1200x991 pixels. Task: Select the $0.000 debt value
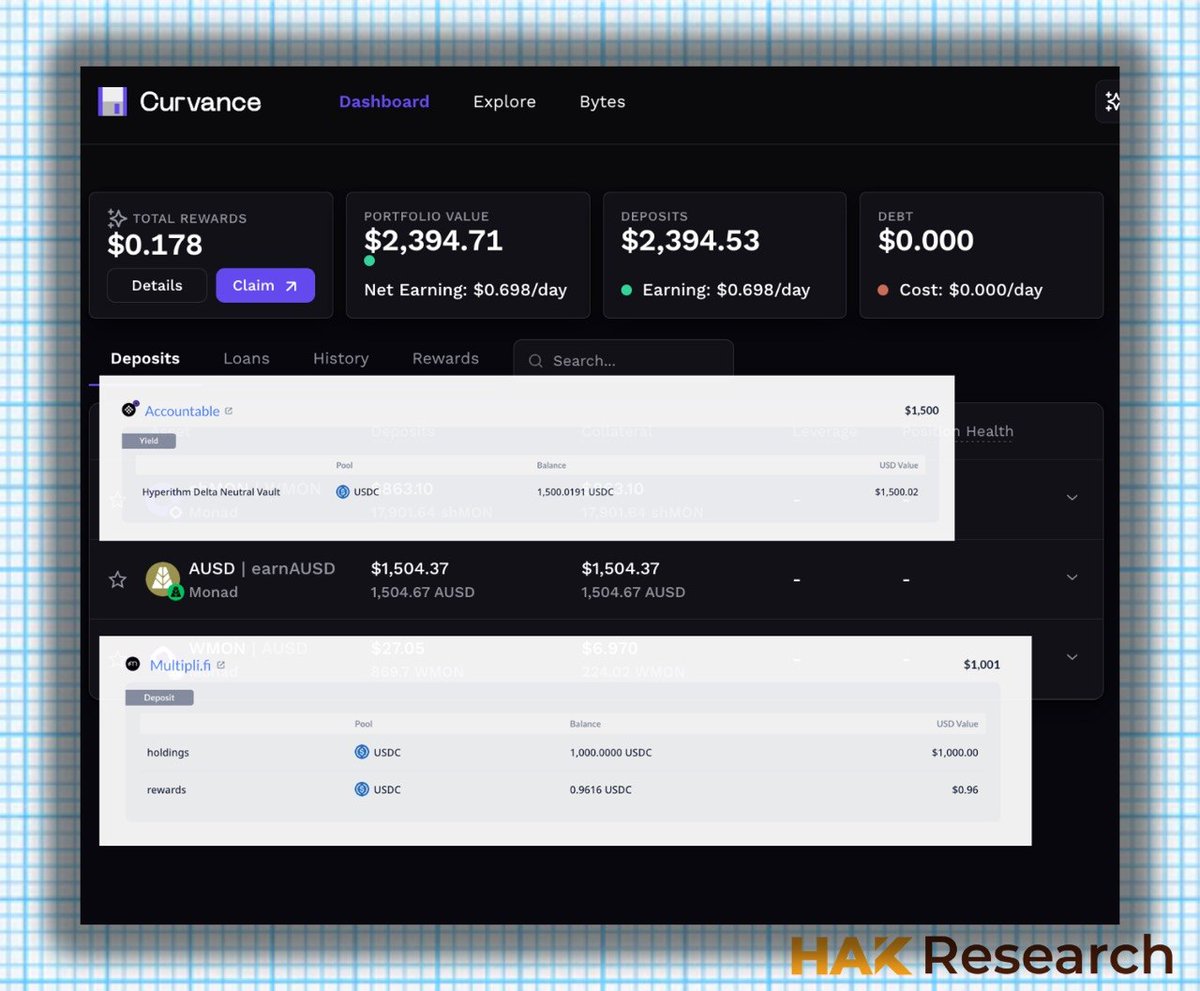926,240
